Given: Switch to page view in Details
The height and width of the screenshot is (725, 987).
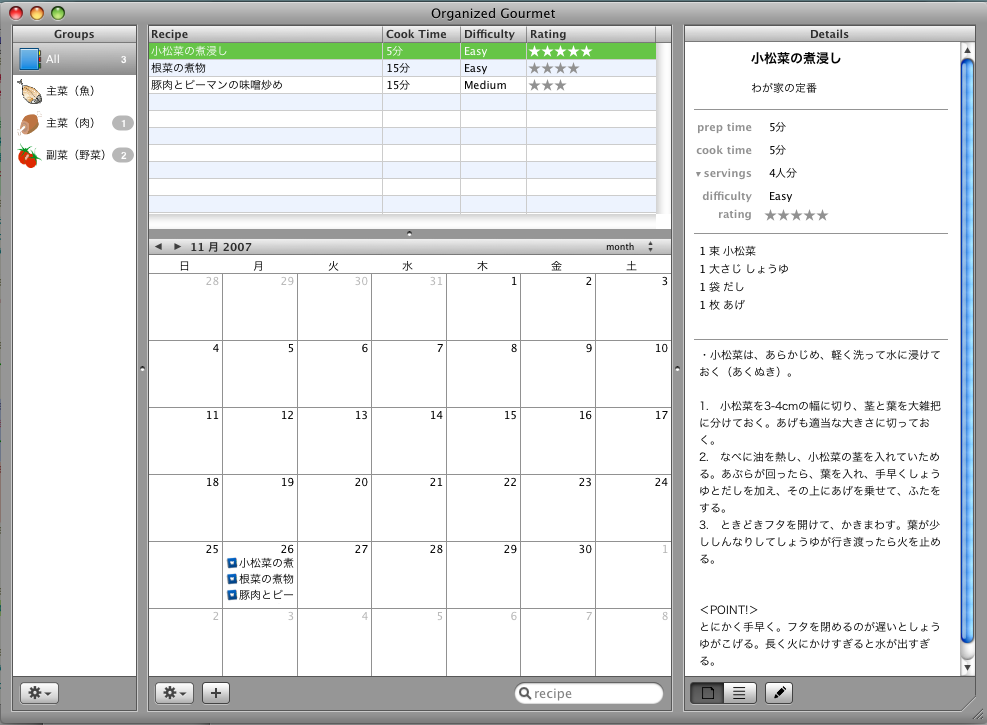Looking at the screenshot, I should 708,692.
